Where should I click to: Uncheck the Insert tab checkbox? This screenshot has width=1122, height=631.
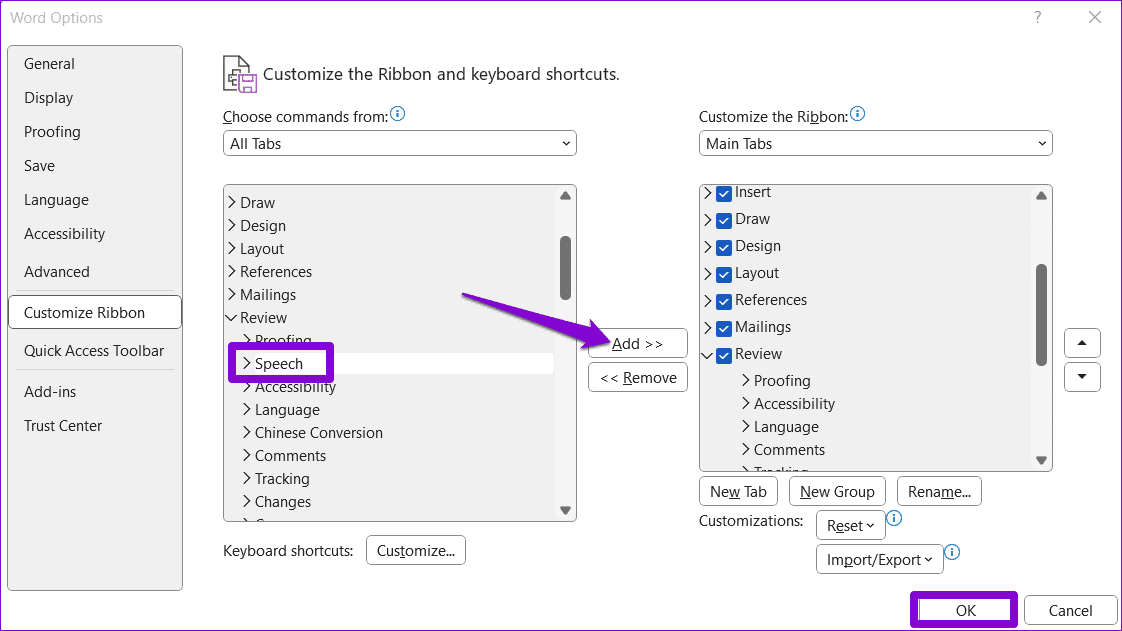(x=723, y=193)
